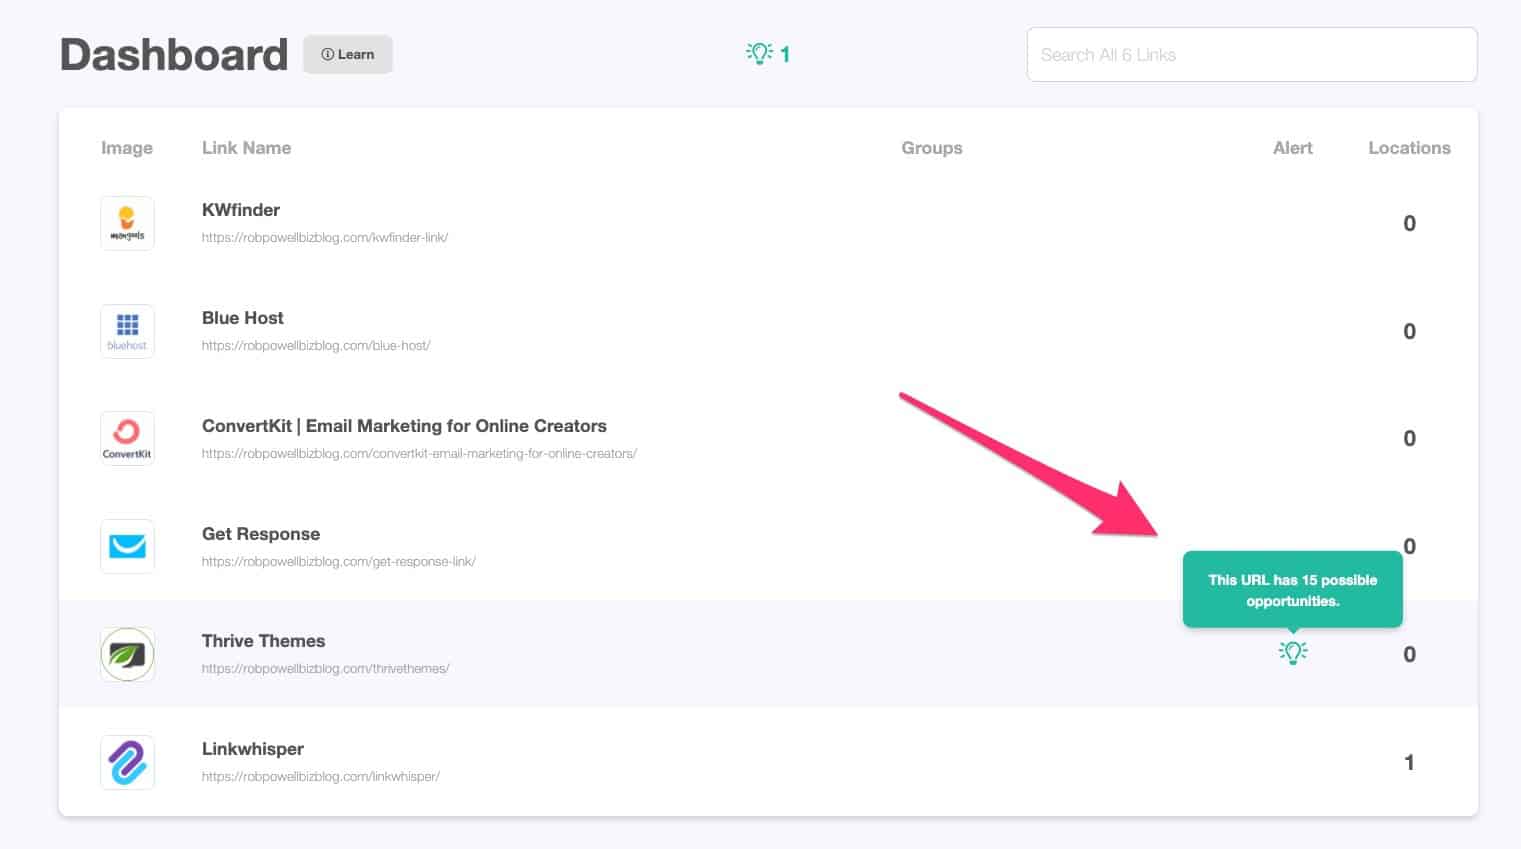Click the Alert column header

pos(1292,147)
